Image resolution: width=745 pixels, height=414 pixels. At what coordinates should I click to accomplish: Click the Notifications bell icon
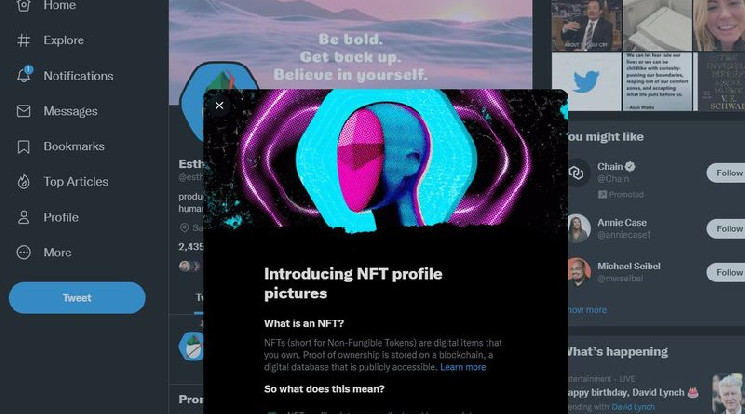(x=24, y=75)
